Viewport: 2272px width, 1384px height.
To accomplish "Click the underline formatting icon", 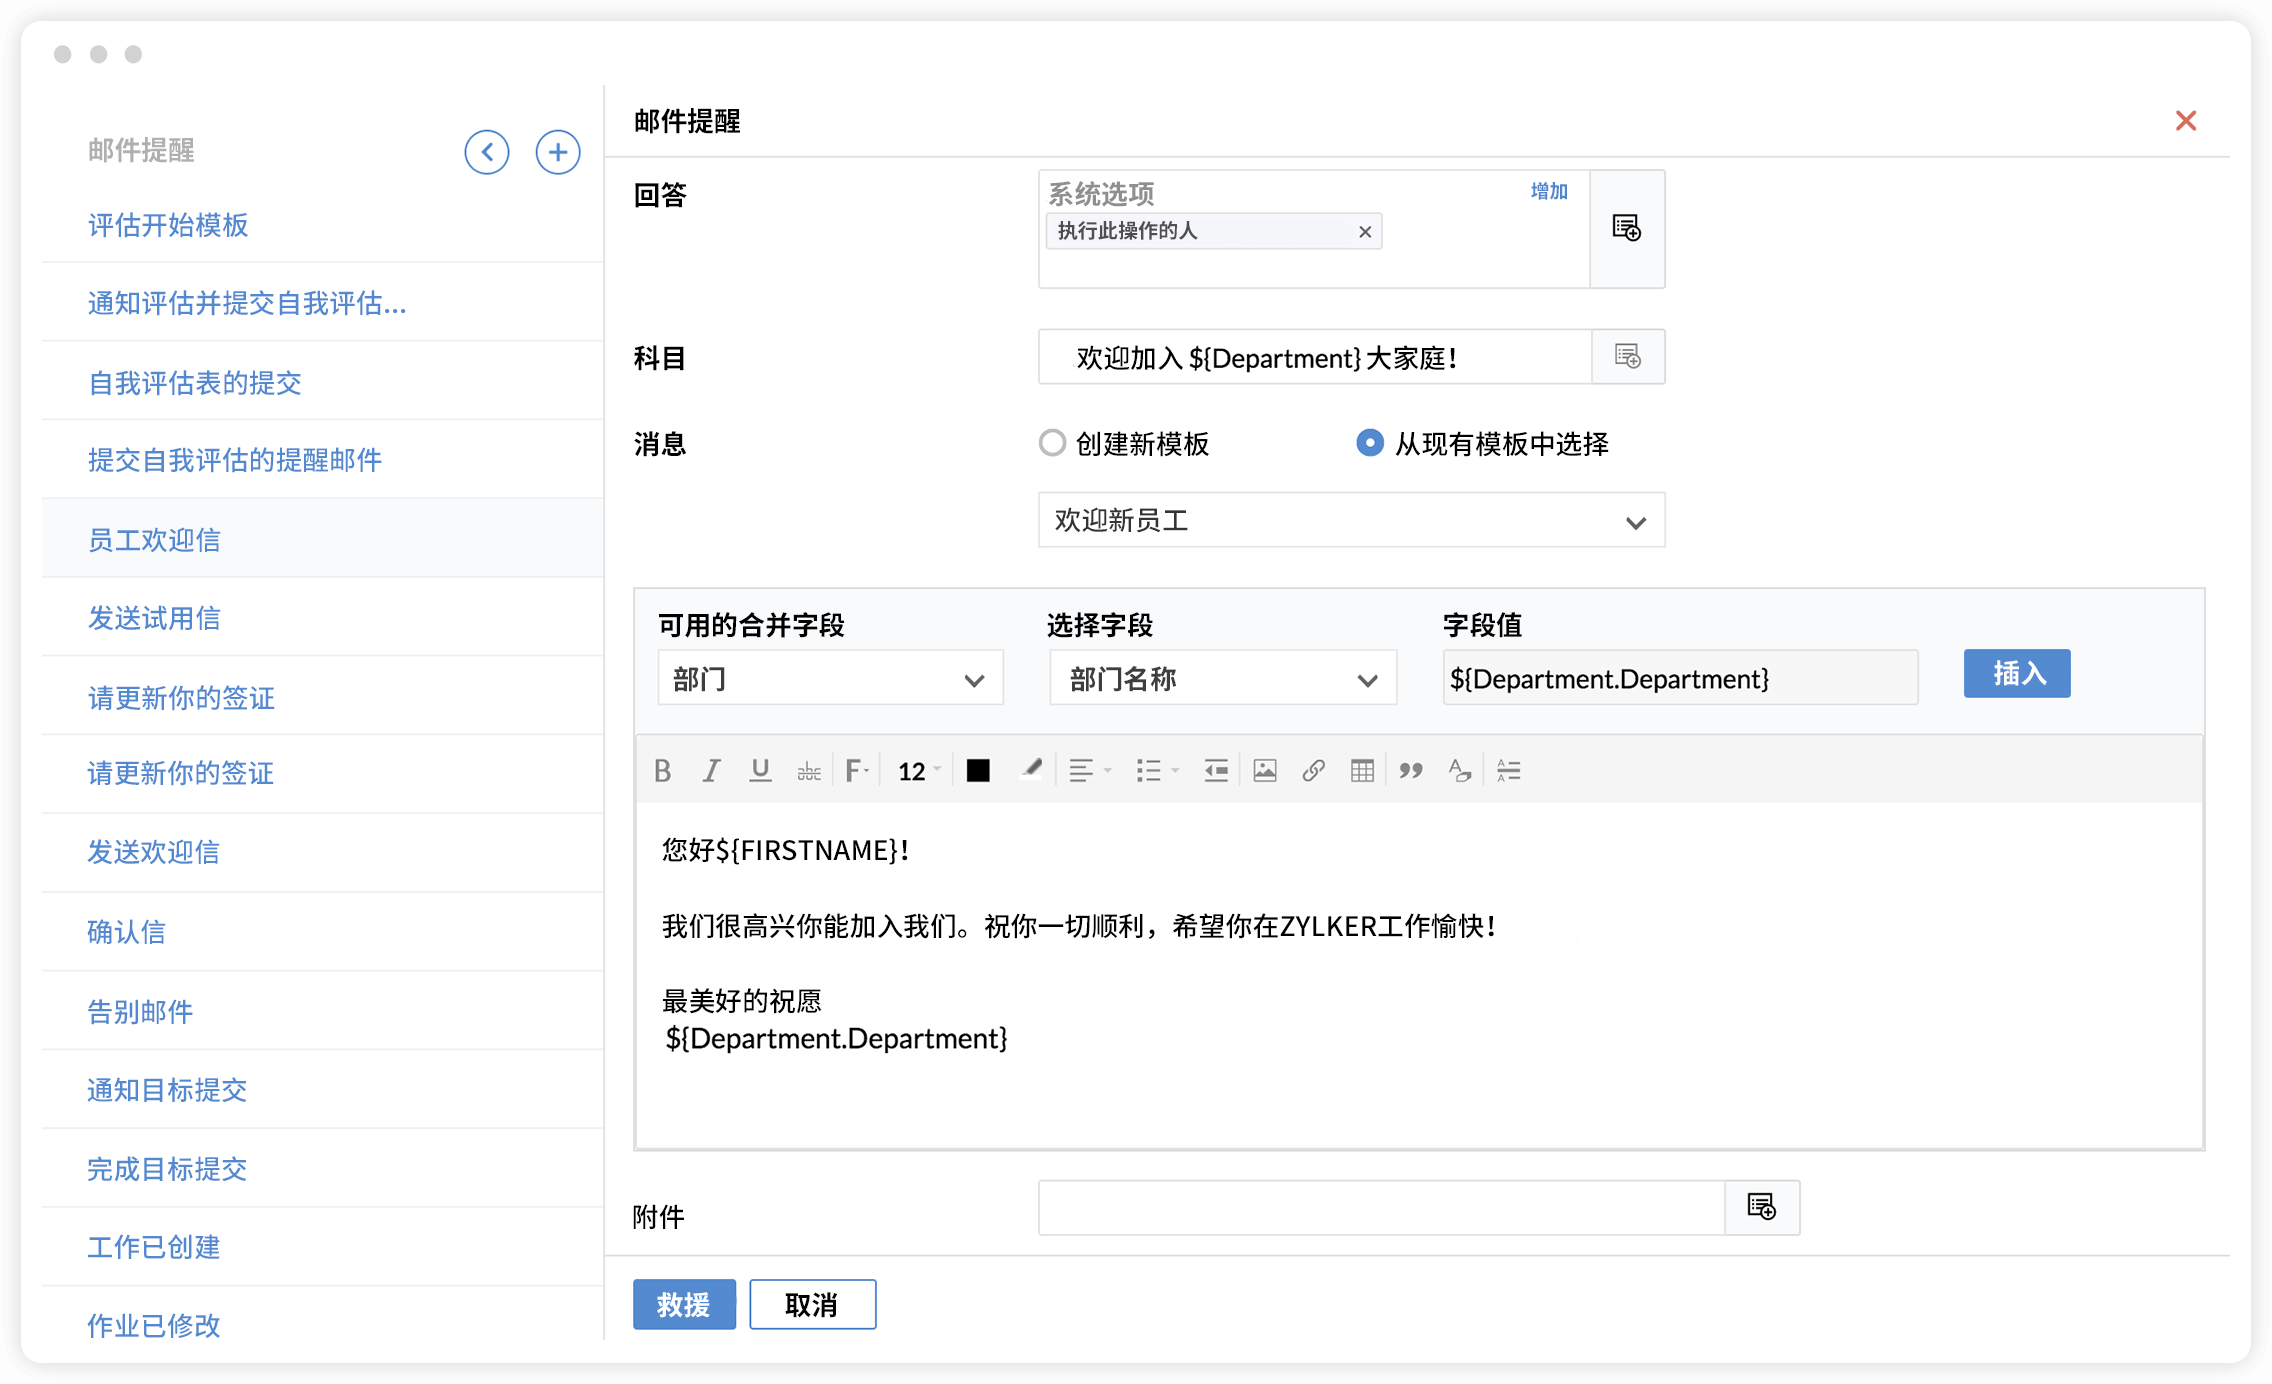I will tap(760, 770).
